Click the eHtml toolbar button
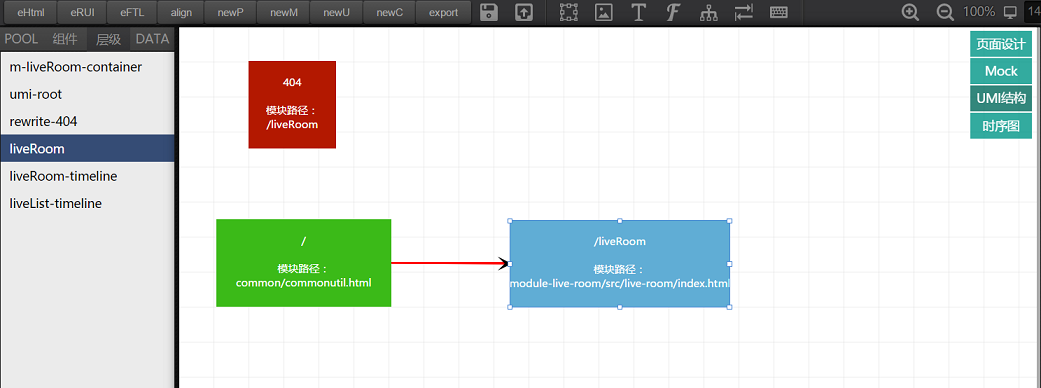 tap(31, 13)
